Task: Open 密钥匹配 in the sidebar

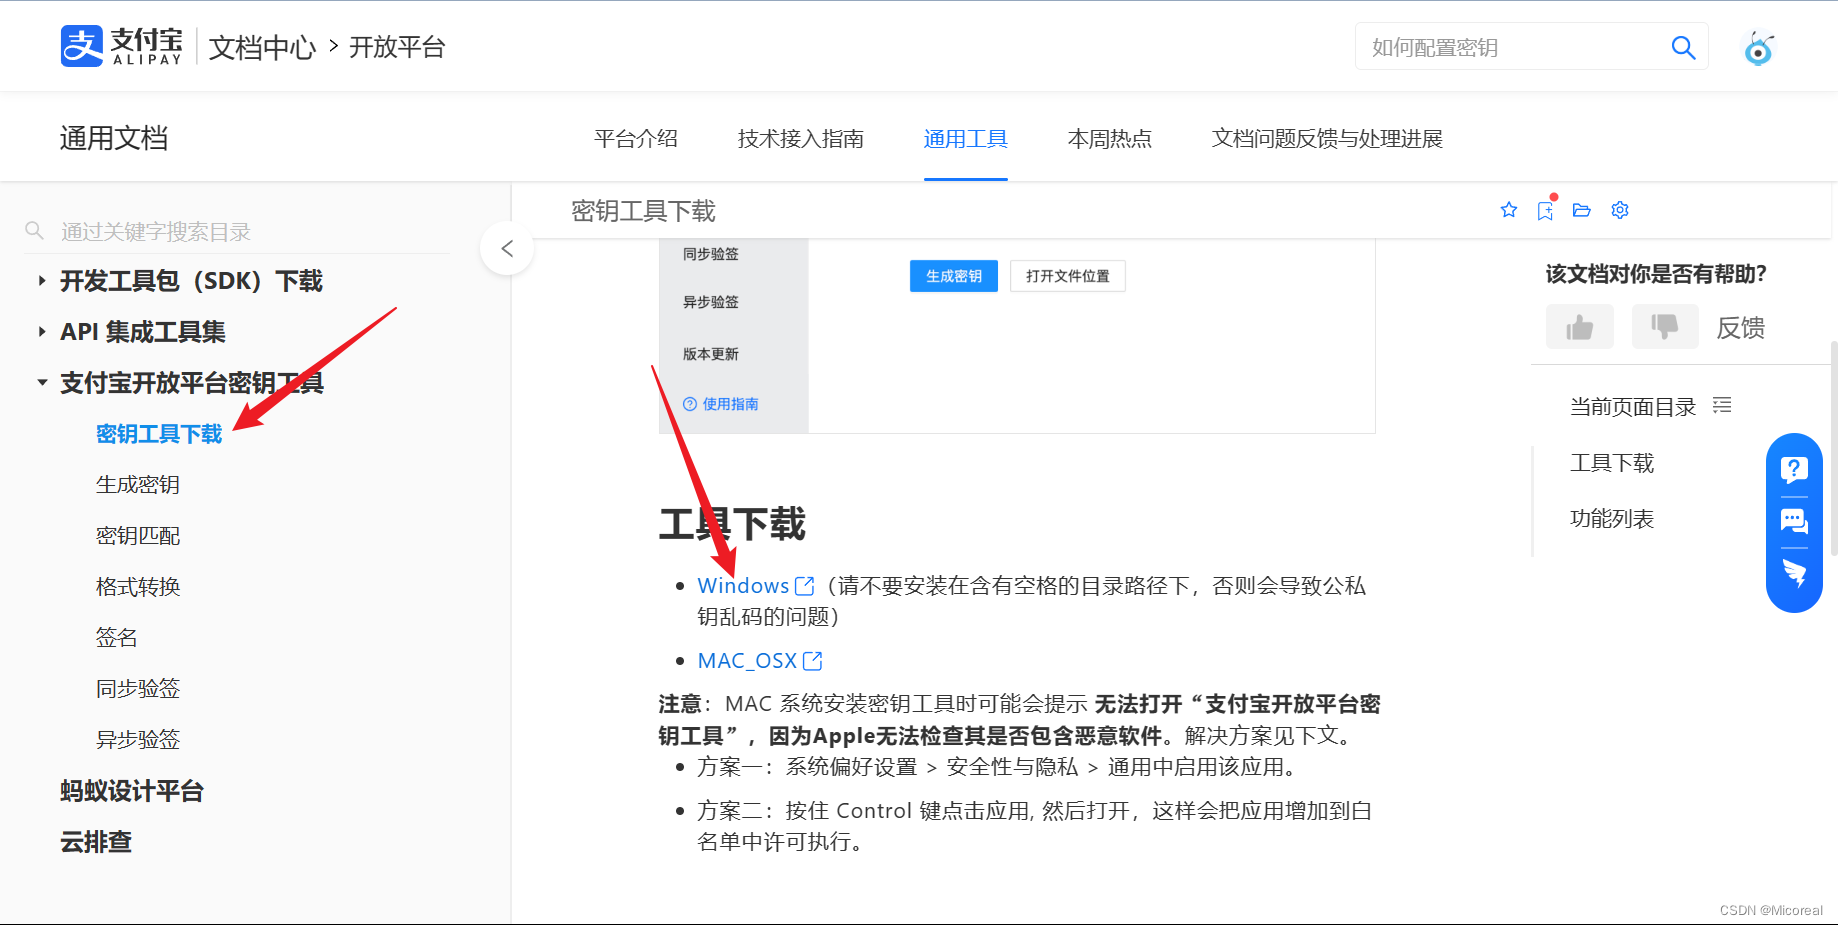Action: (138, 536)
